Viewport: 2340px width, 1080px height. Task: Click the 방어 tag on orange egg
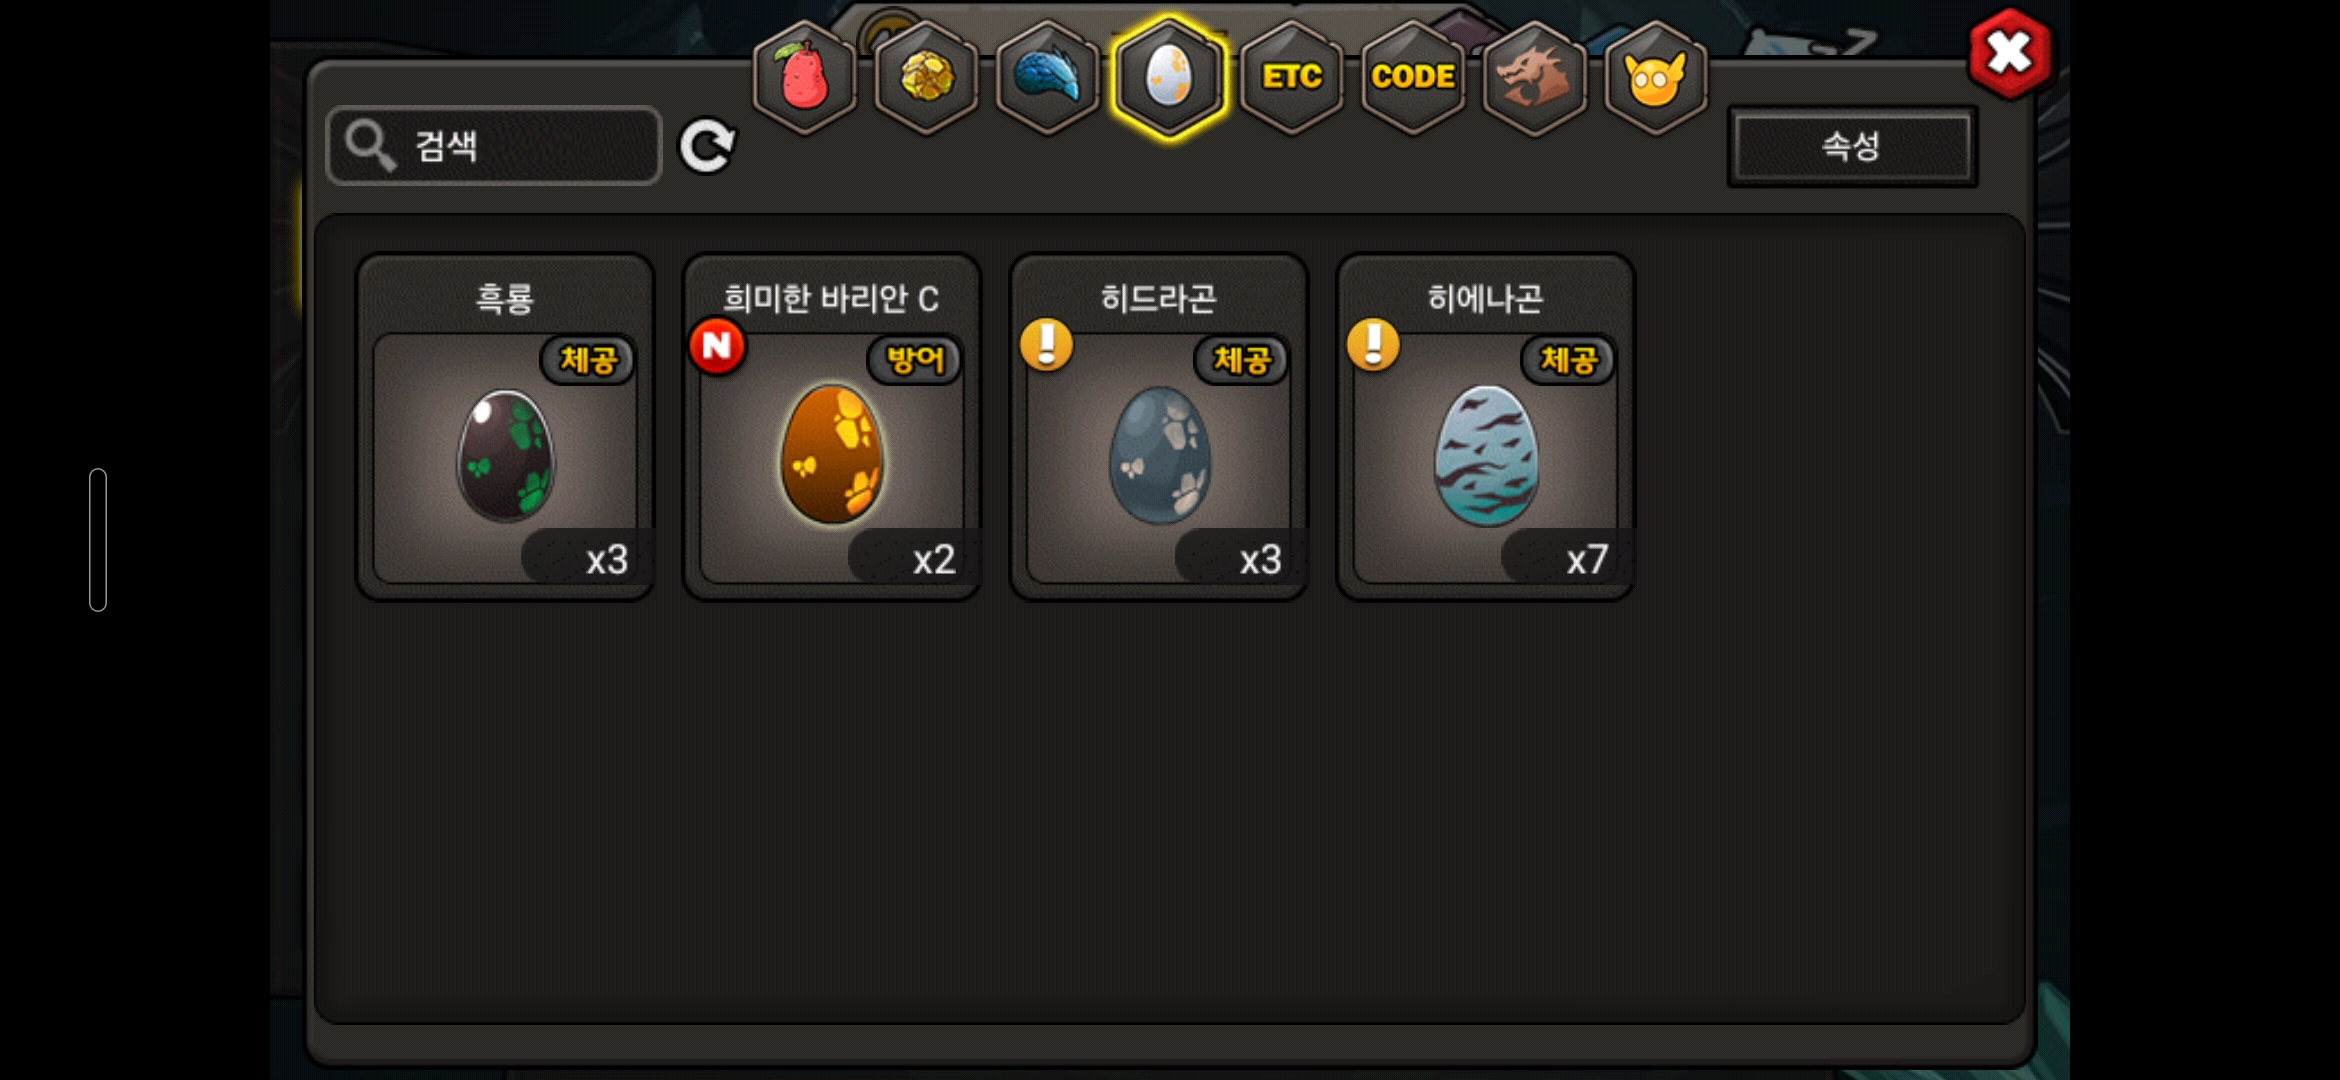point(914,360)
